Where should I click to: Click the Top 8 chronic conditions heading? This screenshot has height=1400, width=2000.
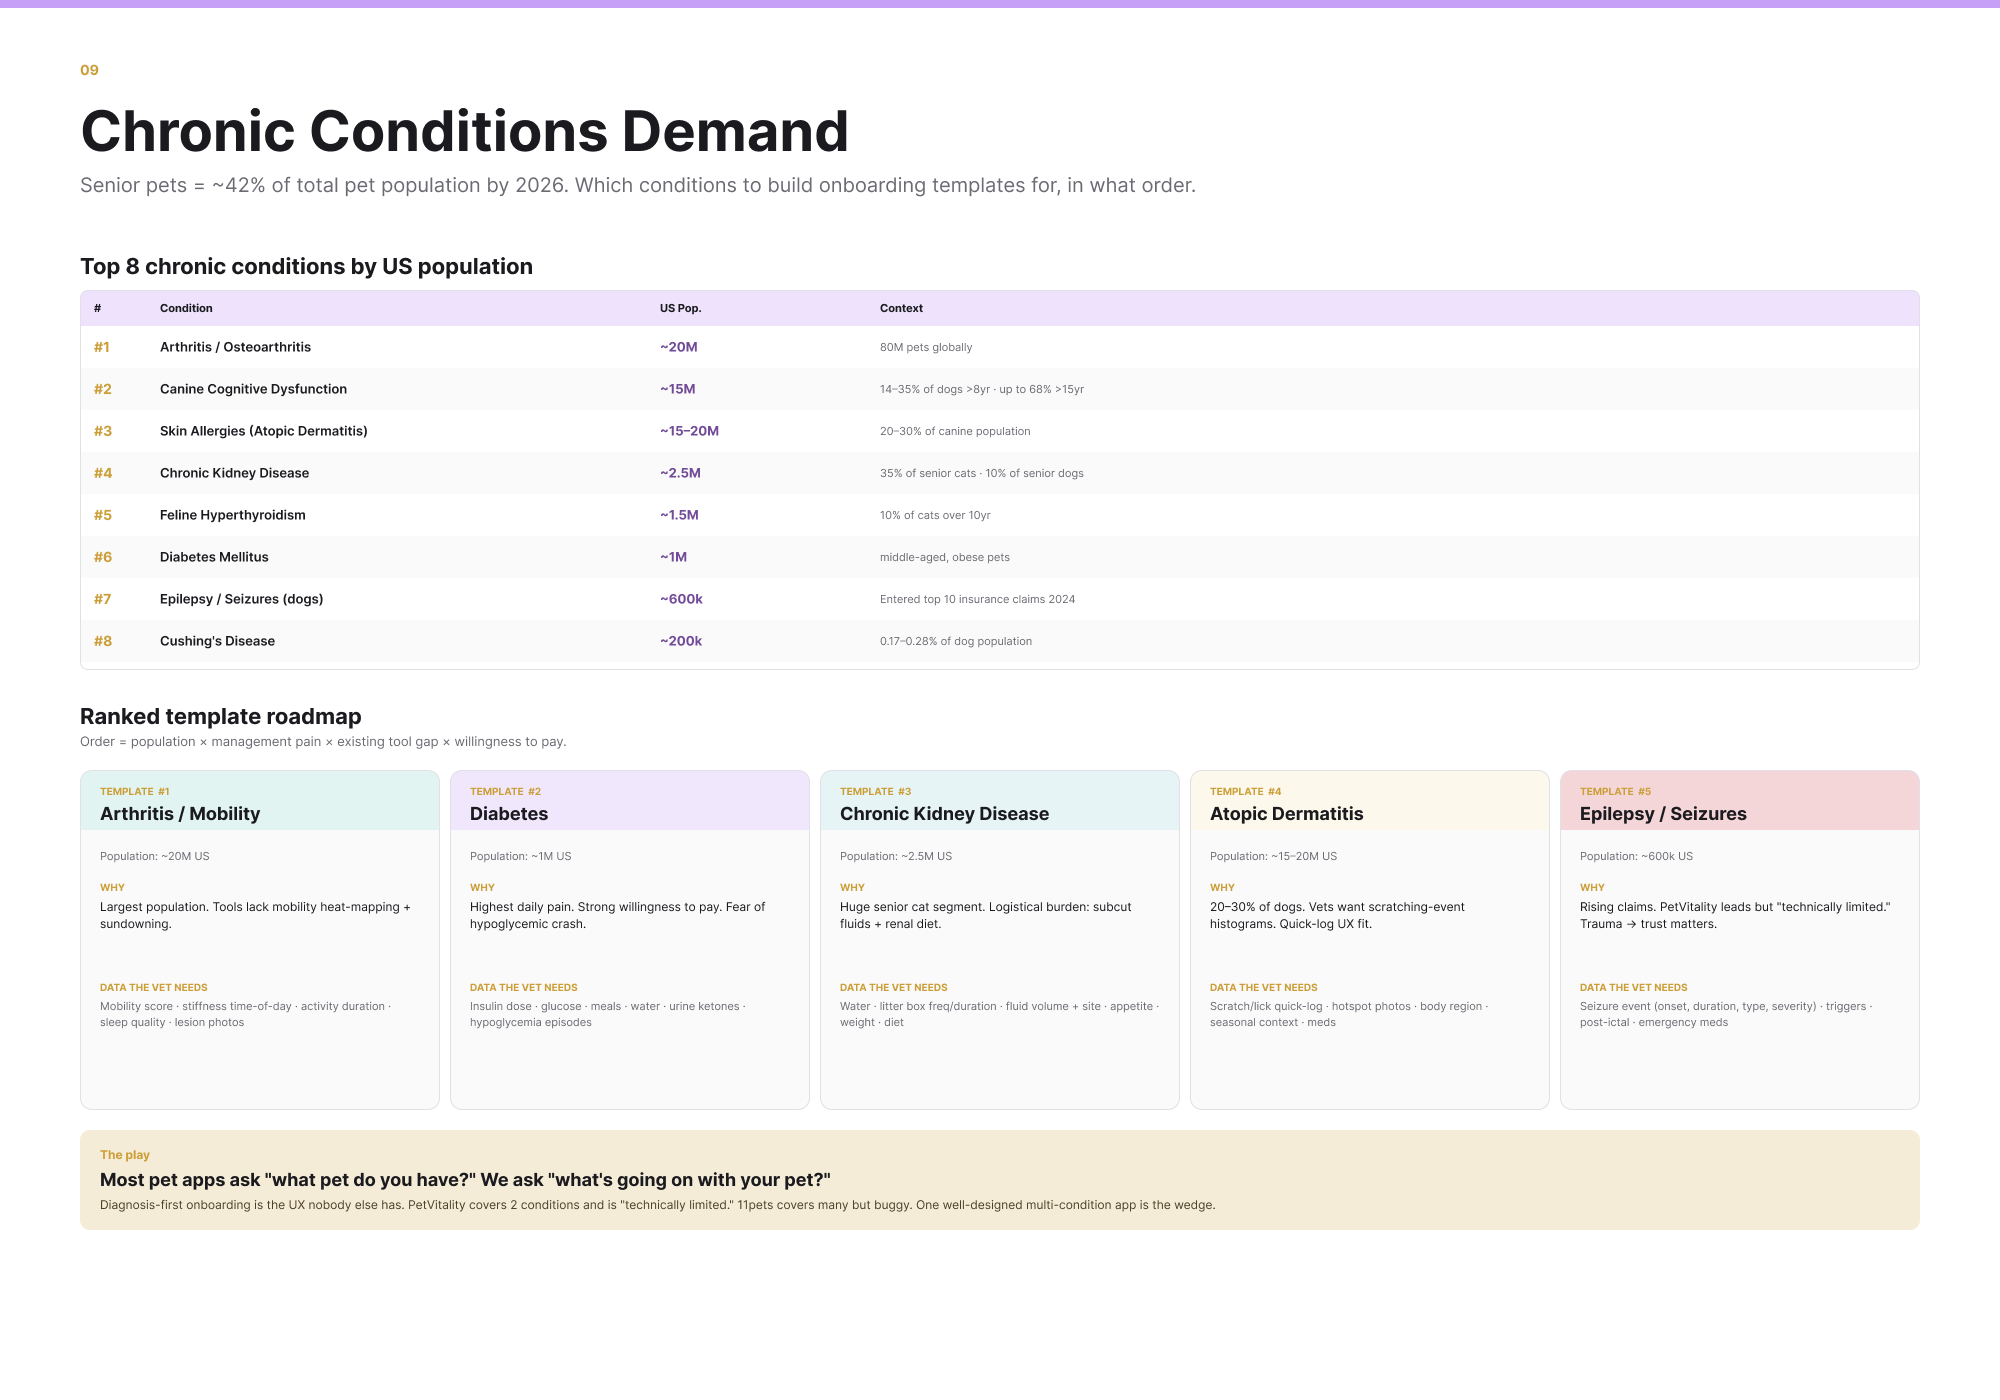pos(306,267)
